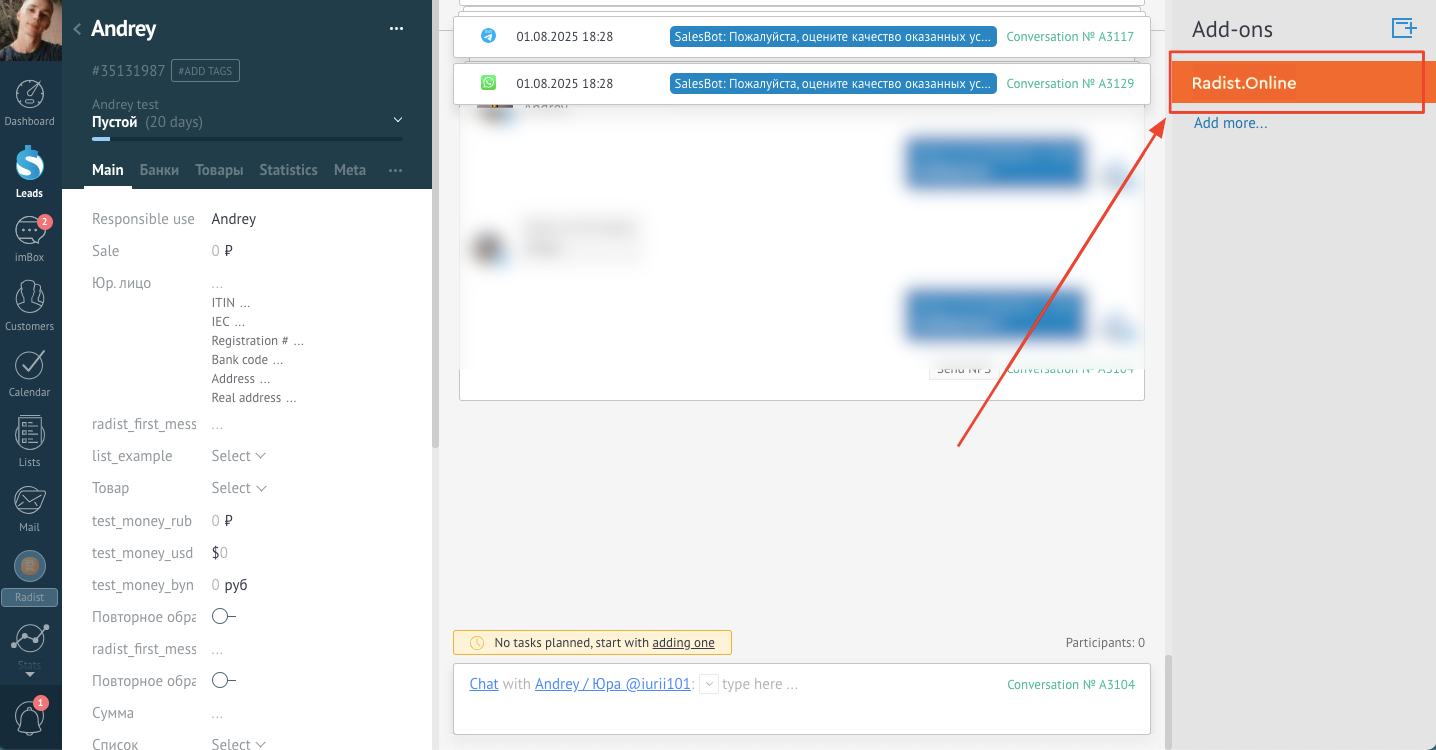Open the Товар Select dropdown
The height and width of the screenshot is (750, 1436).
point(239,488)
